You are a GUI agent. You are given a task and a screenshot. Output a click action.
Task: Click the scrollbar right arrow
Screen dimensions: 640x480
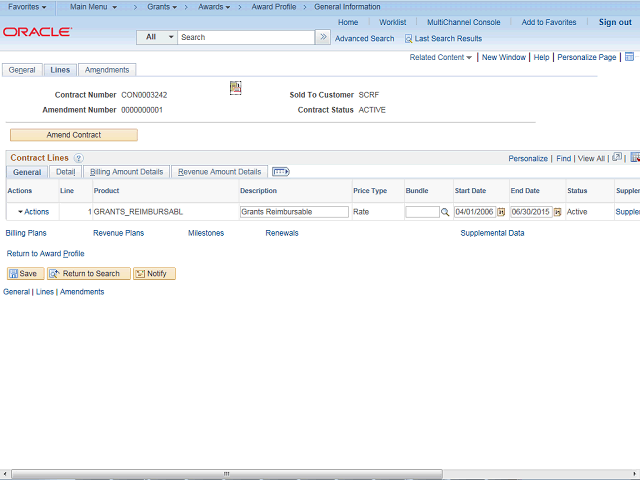635,474
